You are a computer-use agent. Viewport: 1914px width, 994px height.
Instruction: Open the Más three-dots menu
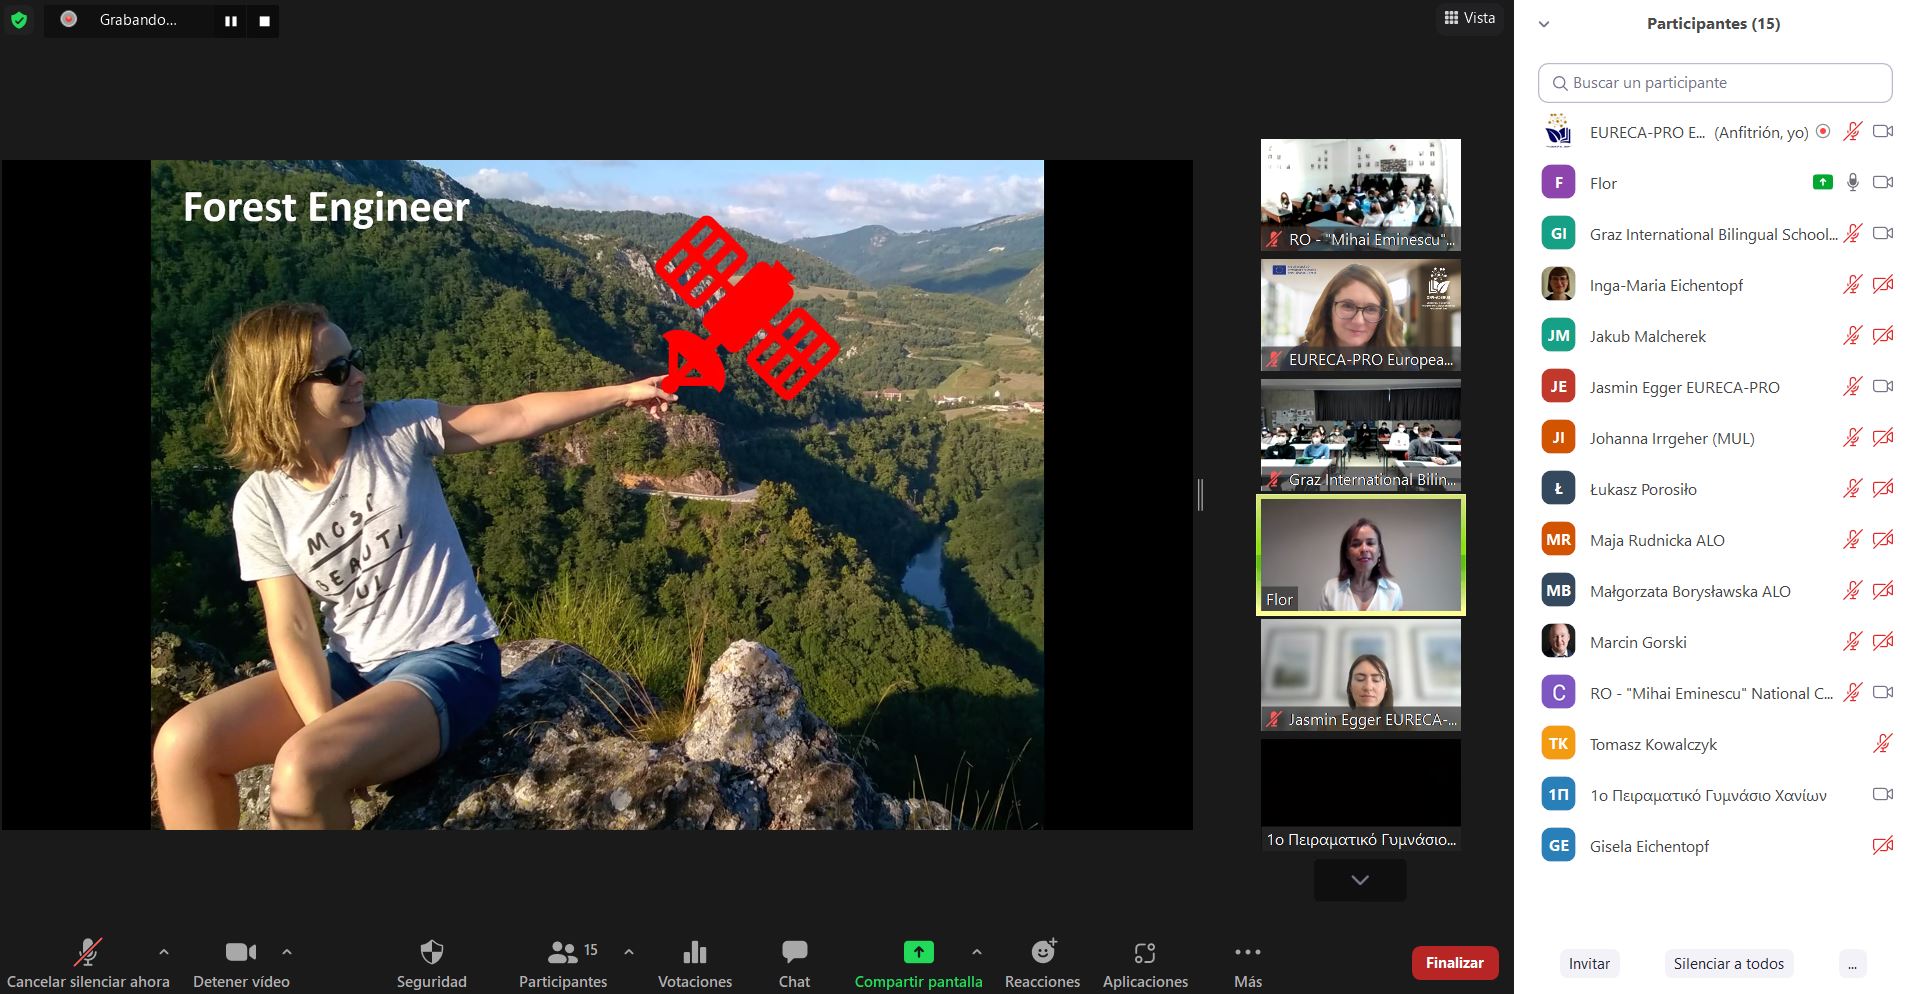[x=1247, y=952]
